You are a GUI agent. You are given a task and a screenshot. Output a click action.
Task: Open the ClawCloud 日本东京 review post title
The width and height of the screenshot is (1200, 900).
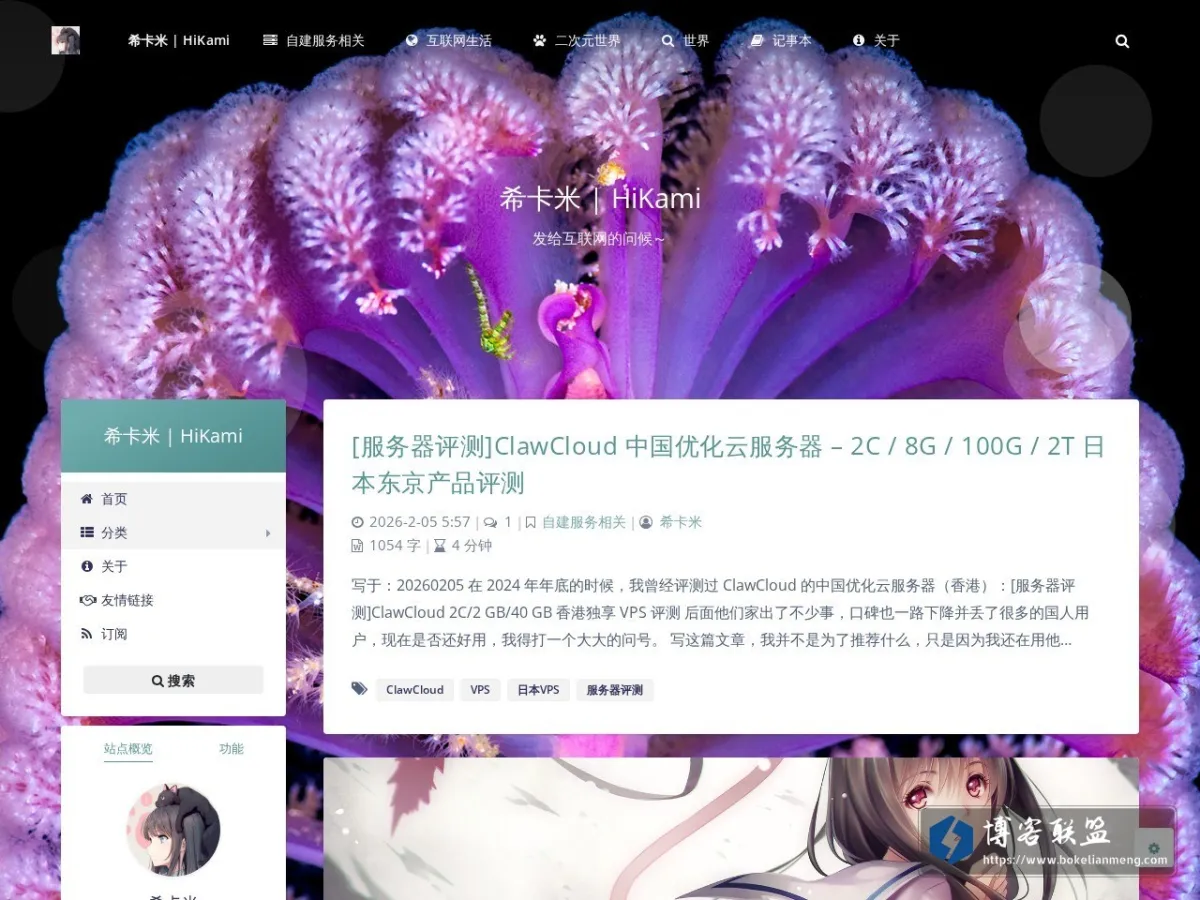pos(728,465)
